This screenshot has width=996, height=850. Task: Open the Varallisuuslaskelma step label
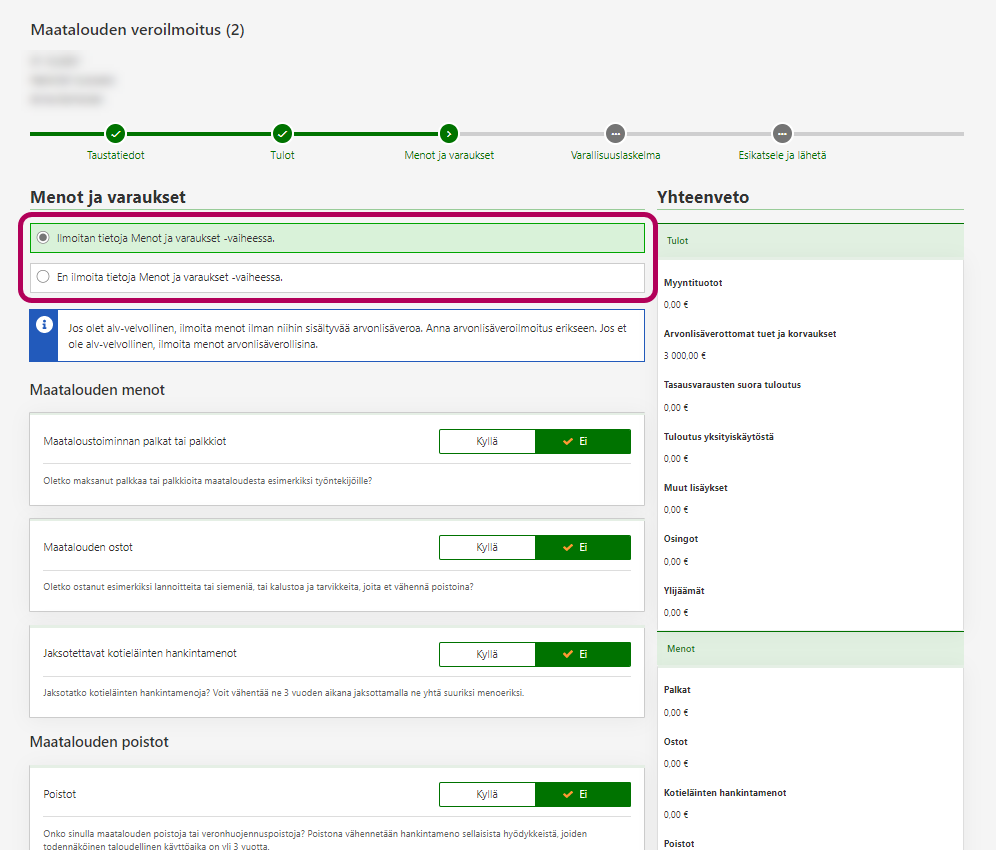[615, 156]
